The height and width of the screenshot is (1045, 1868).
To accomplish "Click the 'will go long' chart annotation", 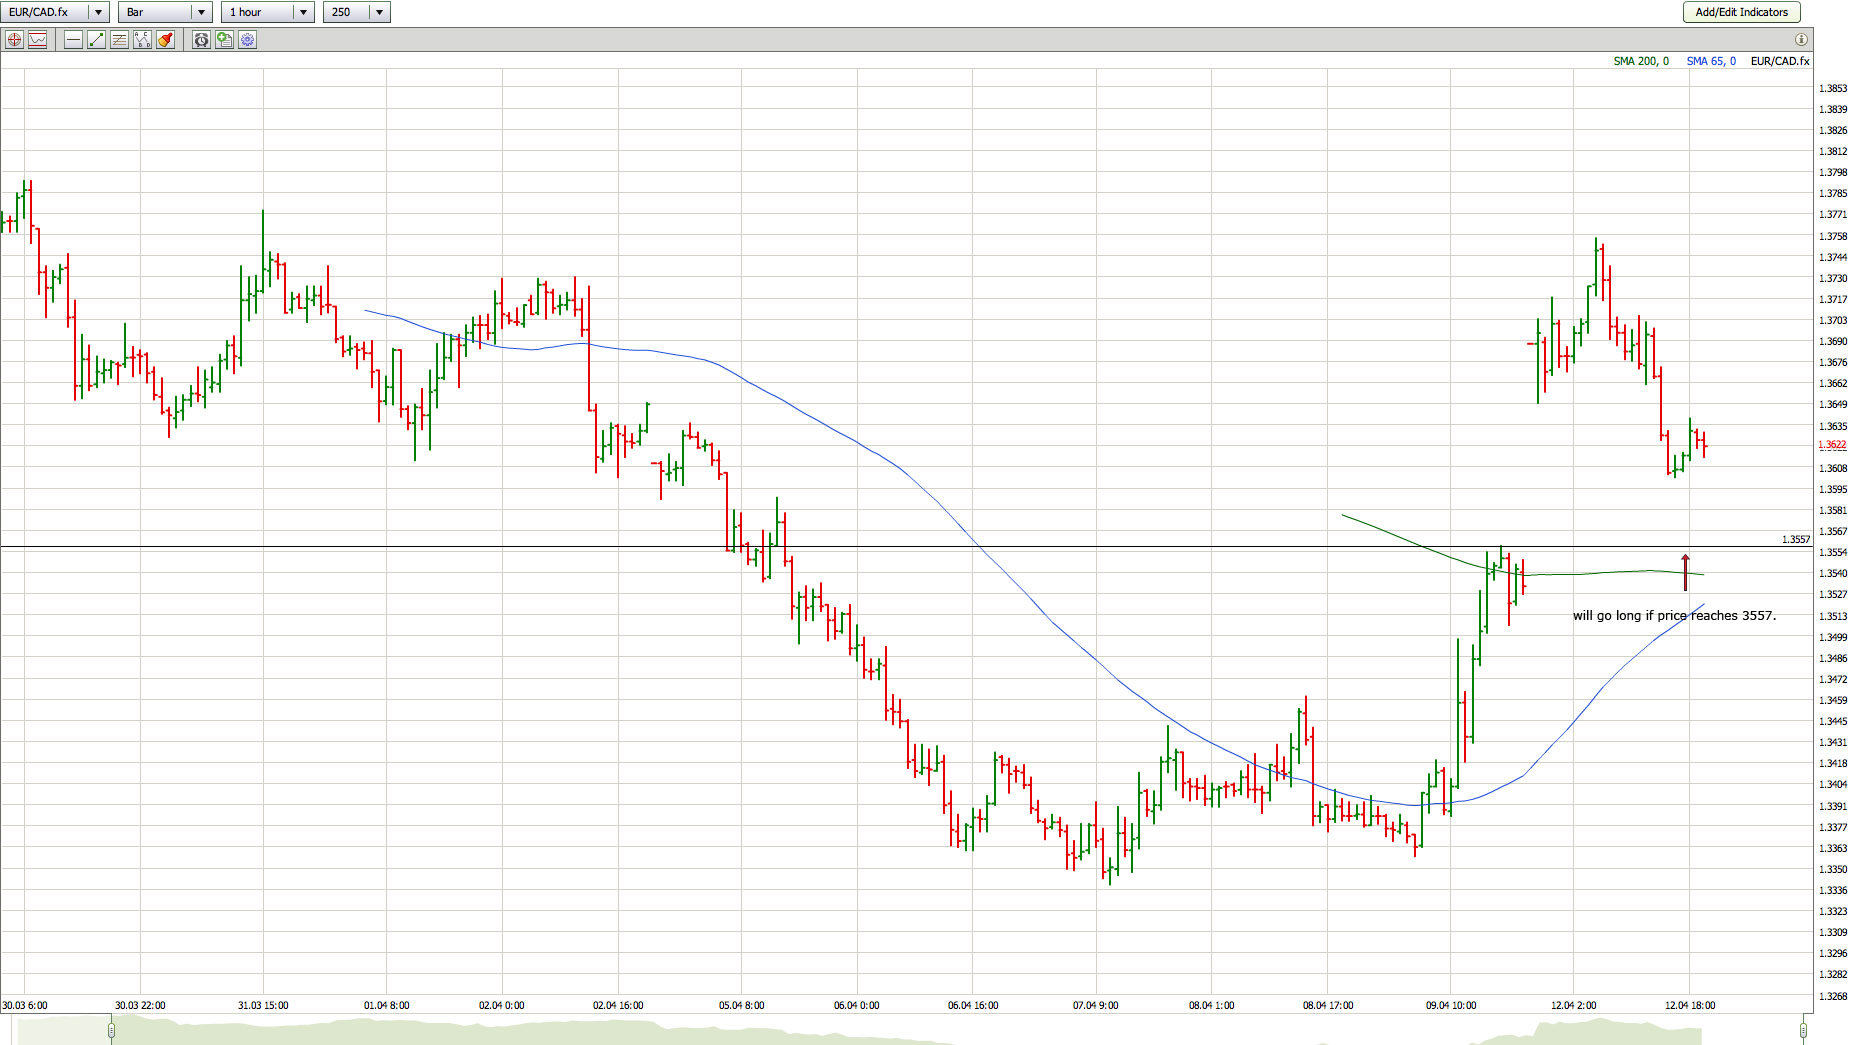I will 1674,616.
